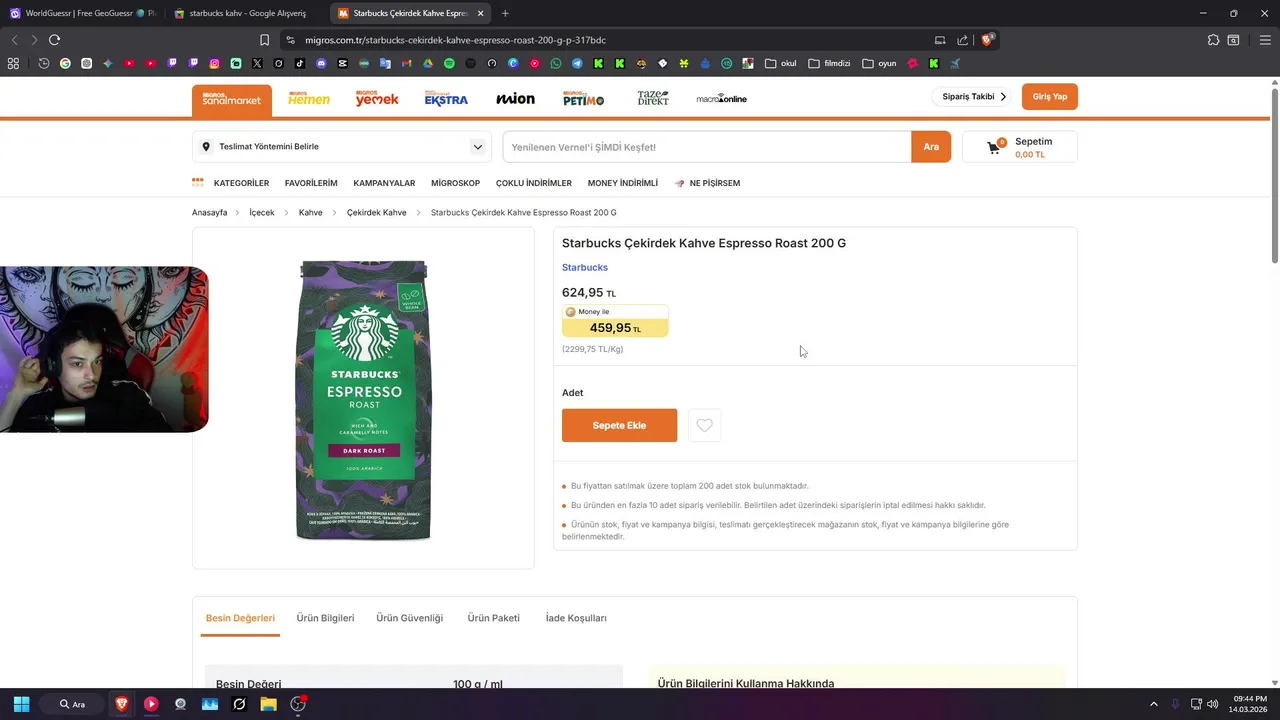
Task: Open the MONEY İNDİRİMLİ menu item
Action: (x=623, y=183)
